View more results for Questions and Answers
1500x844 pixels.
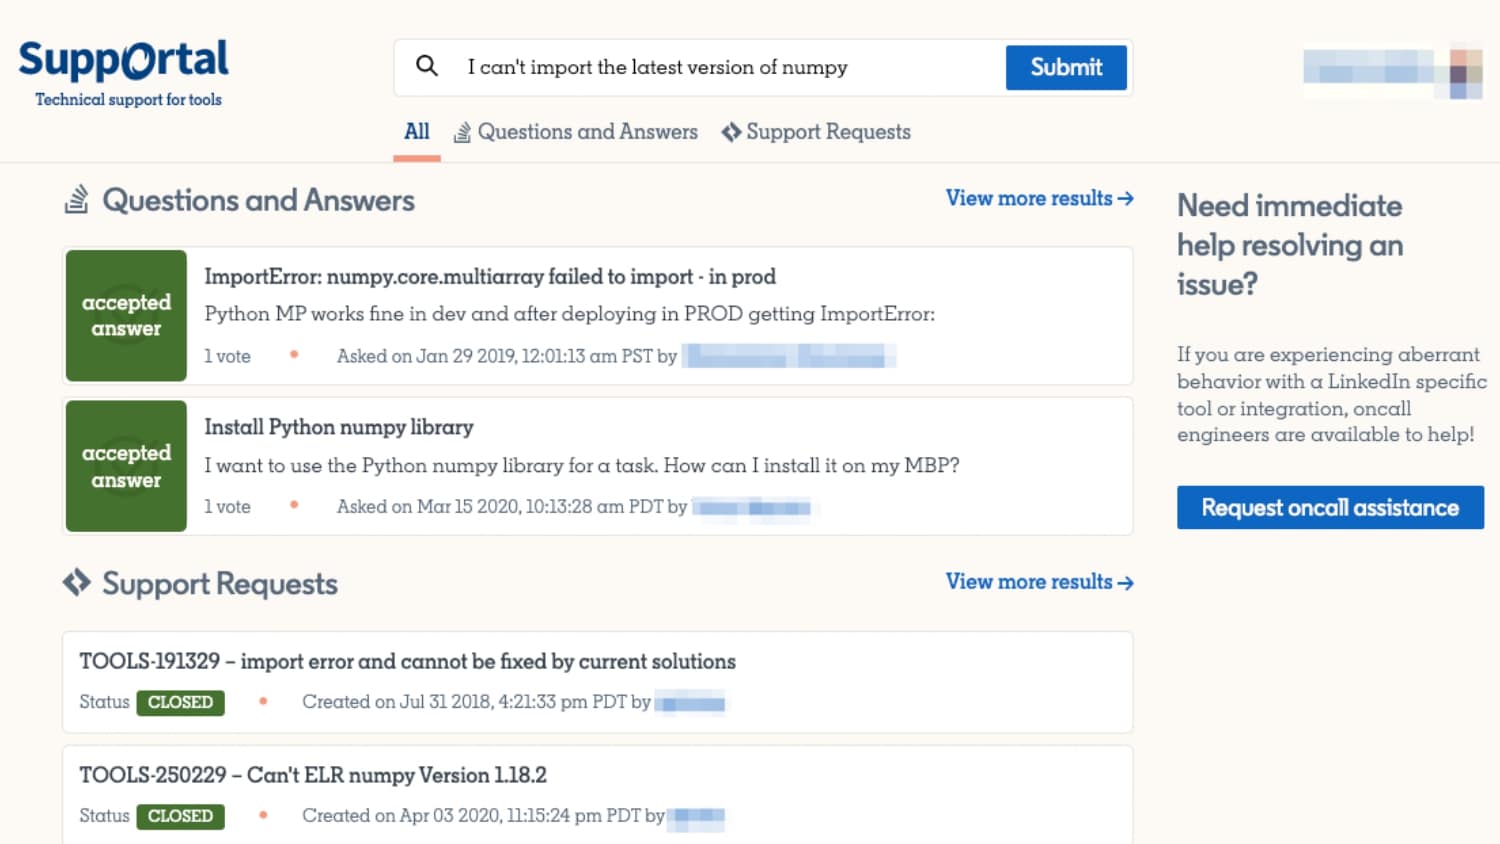tap(1040, 198)
